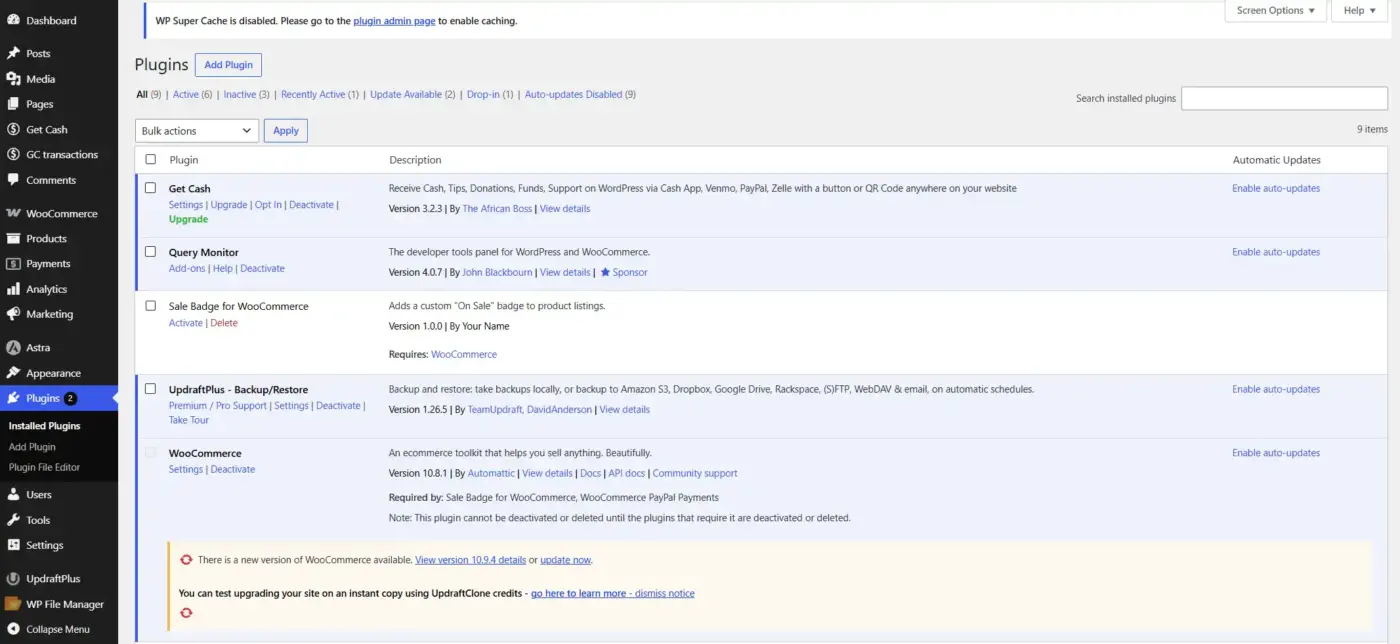Filter plugins by Update Available

tap(406, 94)
